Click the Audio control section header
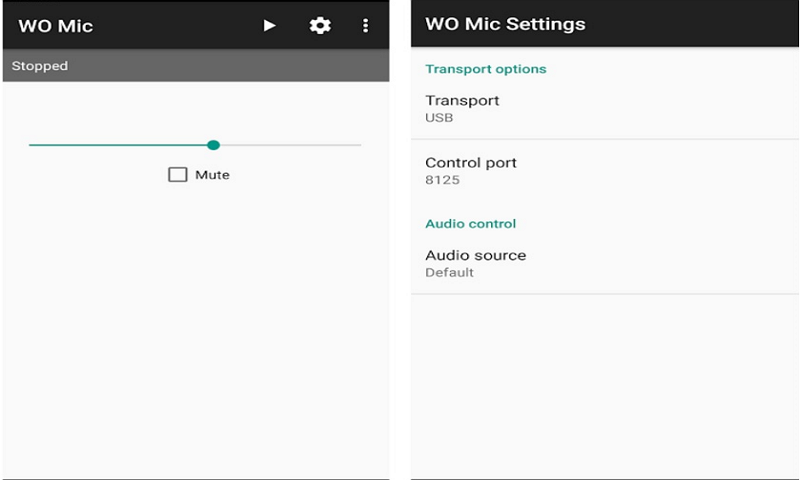The image size is (800, 480). [x=470, y=224]
